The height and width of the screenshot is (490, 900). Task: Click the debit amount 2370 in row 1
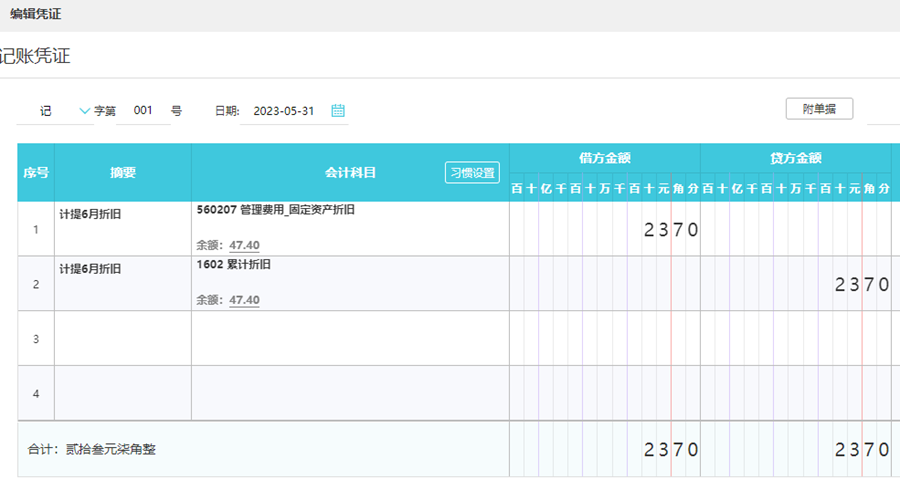click(x=670, y=230)
